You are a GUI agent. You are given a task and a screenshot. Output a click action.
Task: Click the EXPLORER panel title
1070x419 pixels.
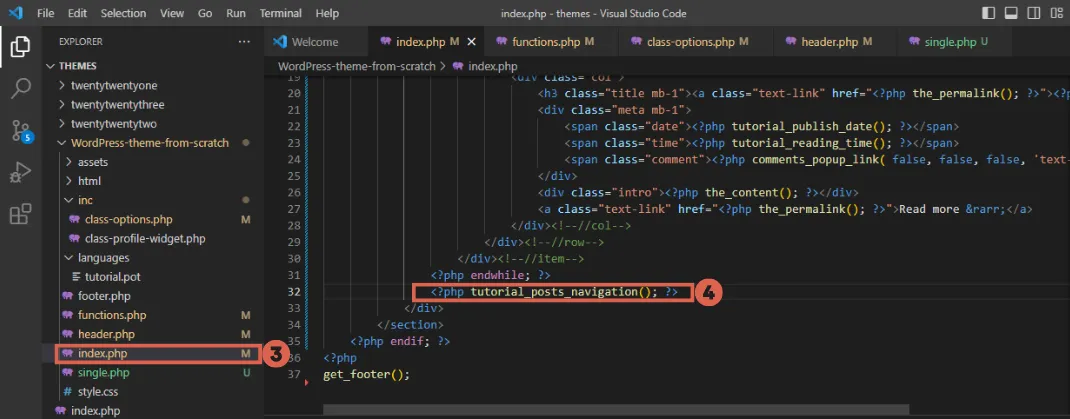tap(81, 42)
